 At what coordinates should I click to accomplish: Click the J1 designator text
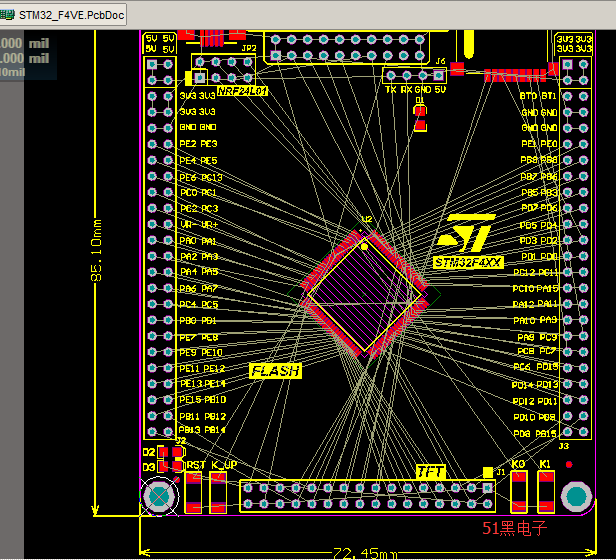(500, 472)
